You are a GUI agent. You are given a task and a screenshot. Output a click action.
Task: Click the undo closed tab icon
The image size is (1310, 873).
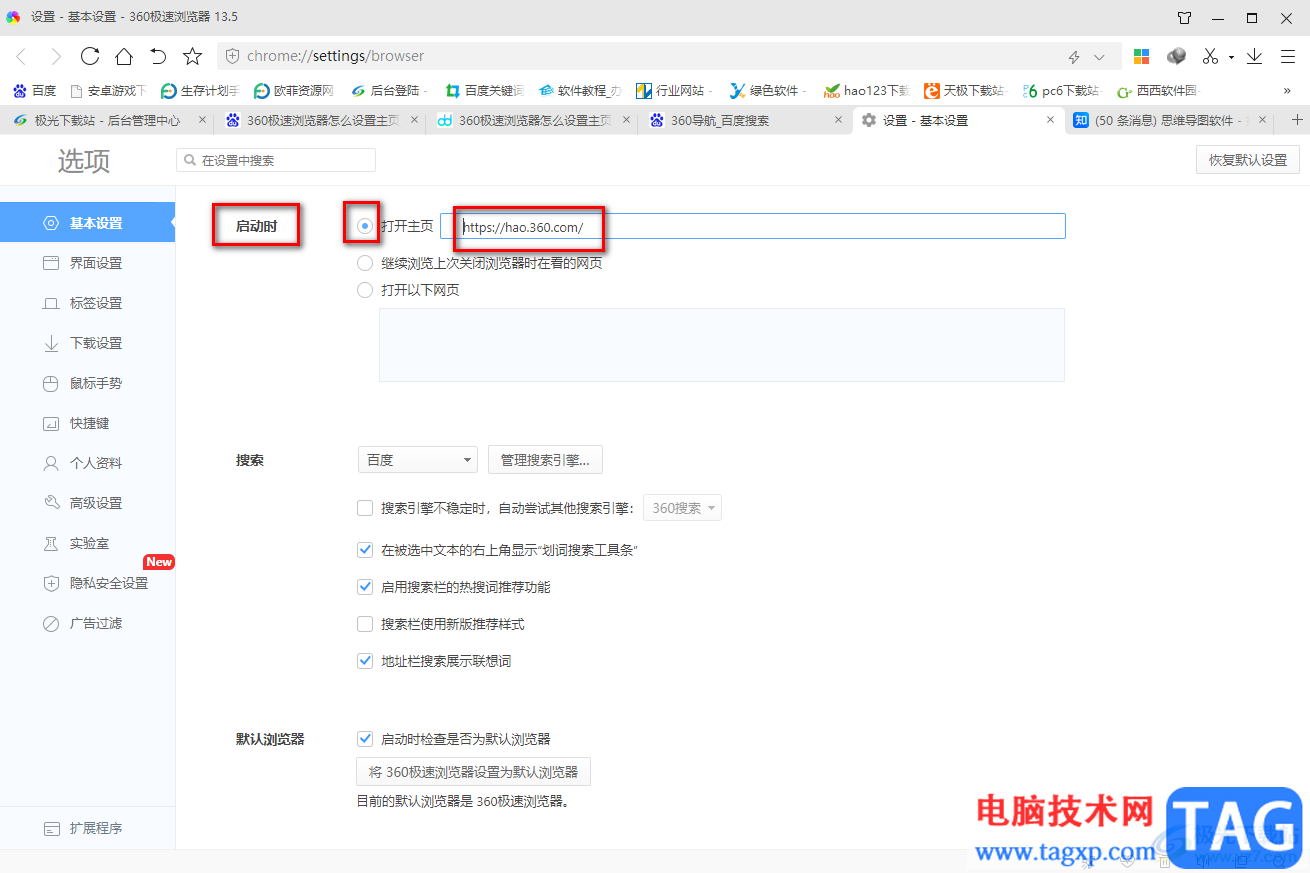click(x=158, y=56)
